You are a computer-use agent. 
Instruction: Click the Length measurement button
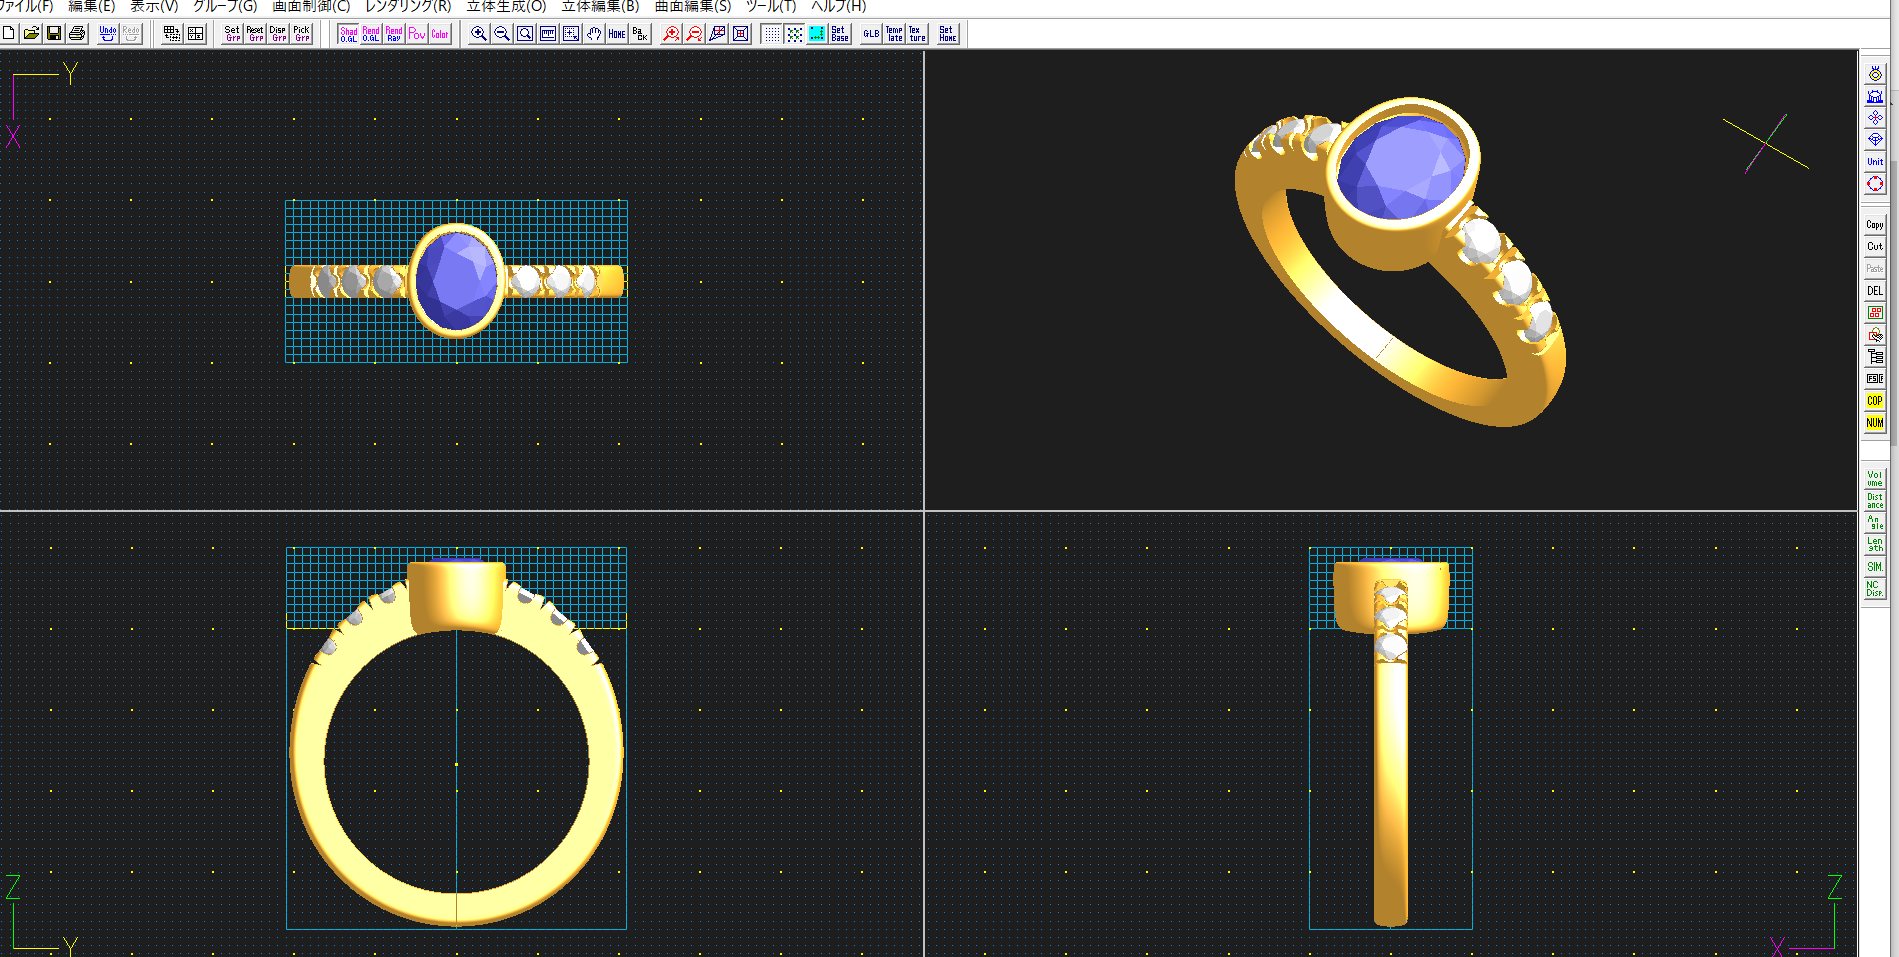pyautogui.click(x=1875, y=545)
